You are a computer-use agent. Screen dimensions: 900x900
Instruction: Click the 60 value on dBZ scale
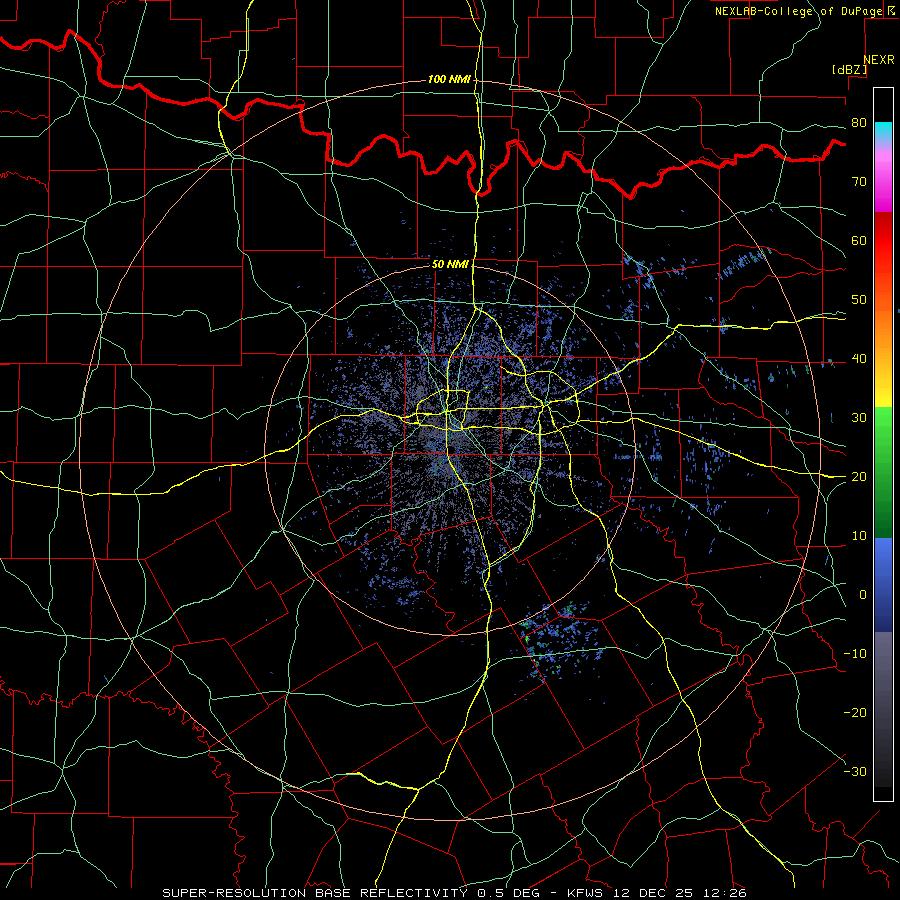pos(859,240)
